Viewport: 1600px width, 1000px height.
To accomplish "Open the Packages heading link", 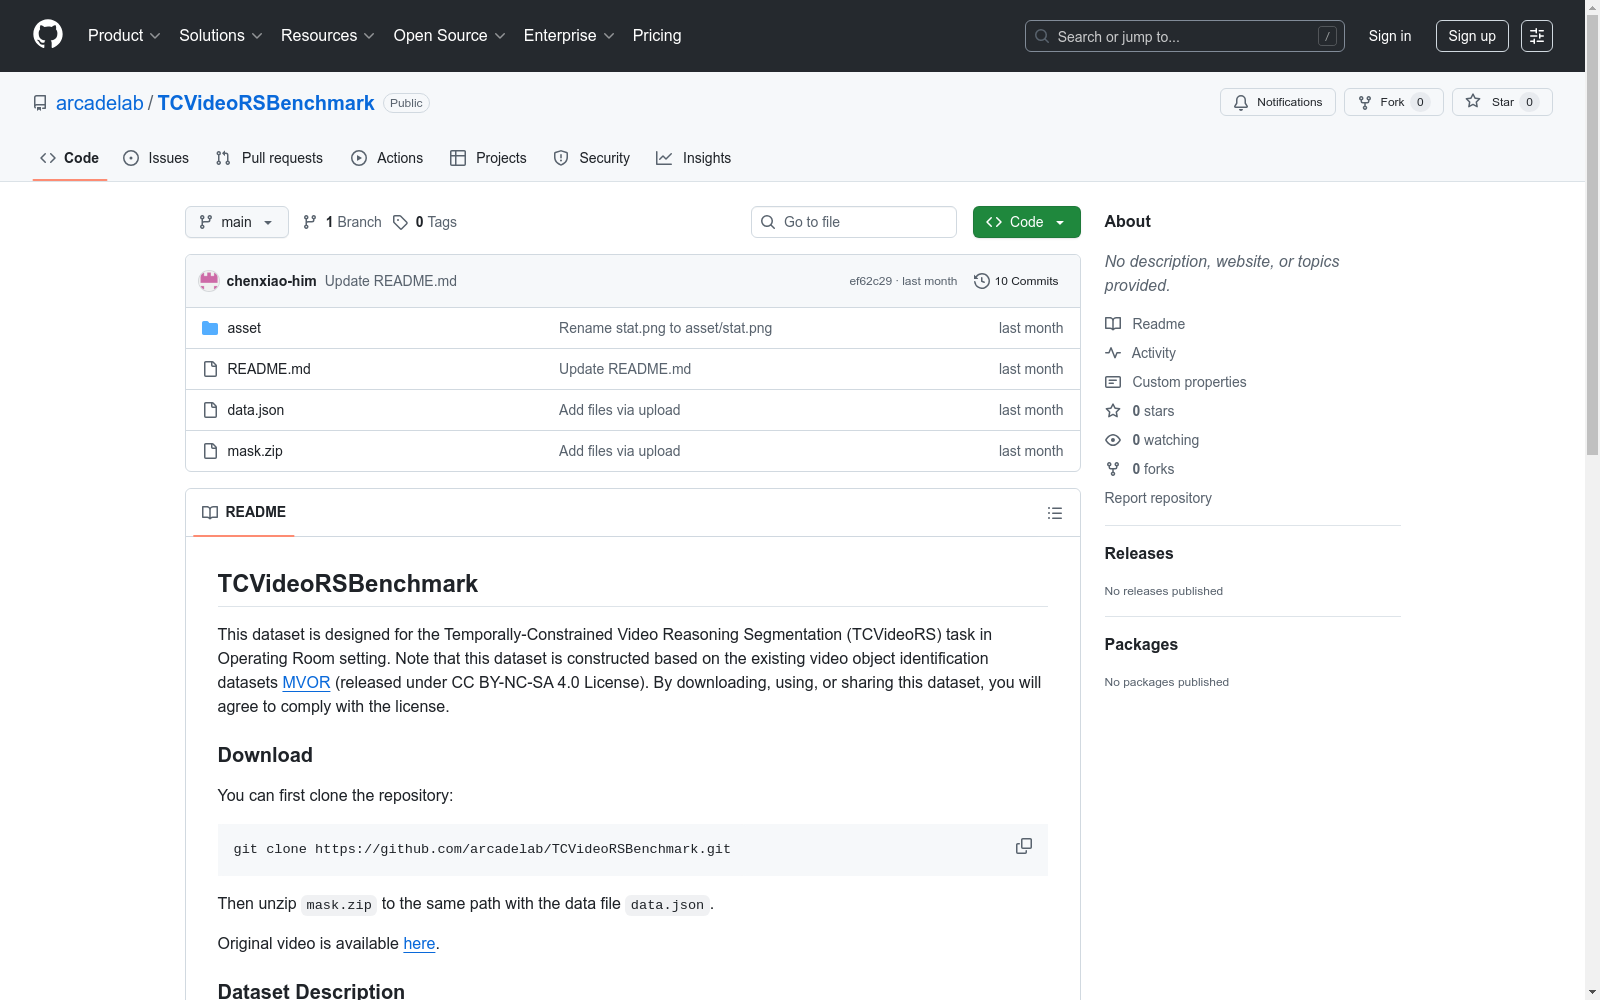I will 1141,644.
